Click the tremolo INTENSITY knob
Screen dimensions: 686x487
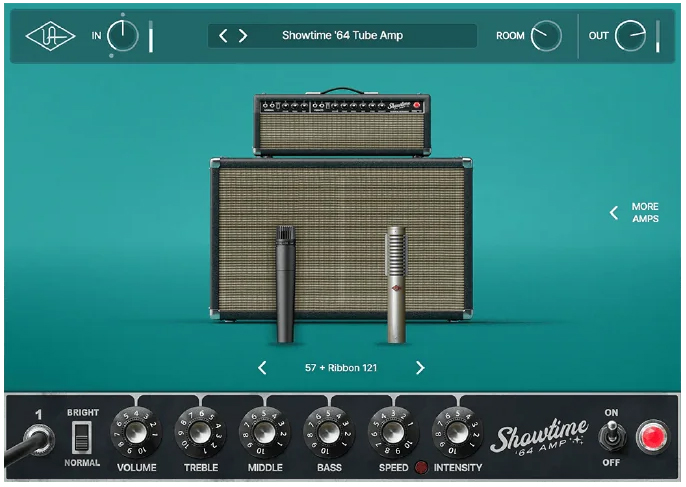tap(458, 433)
